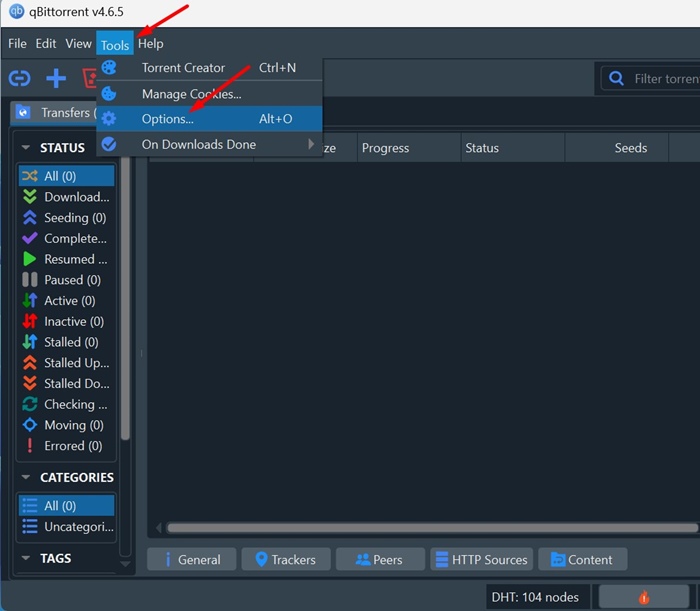Open the Help menu
The height and width of the screenshot is (611, 700).
[150, 43]
